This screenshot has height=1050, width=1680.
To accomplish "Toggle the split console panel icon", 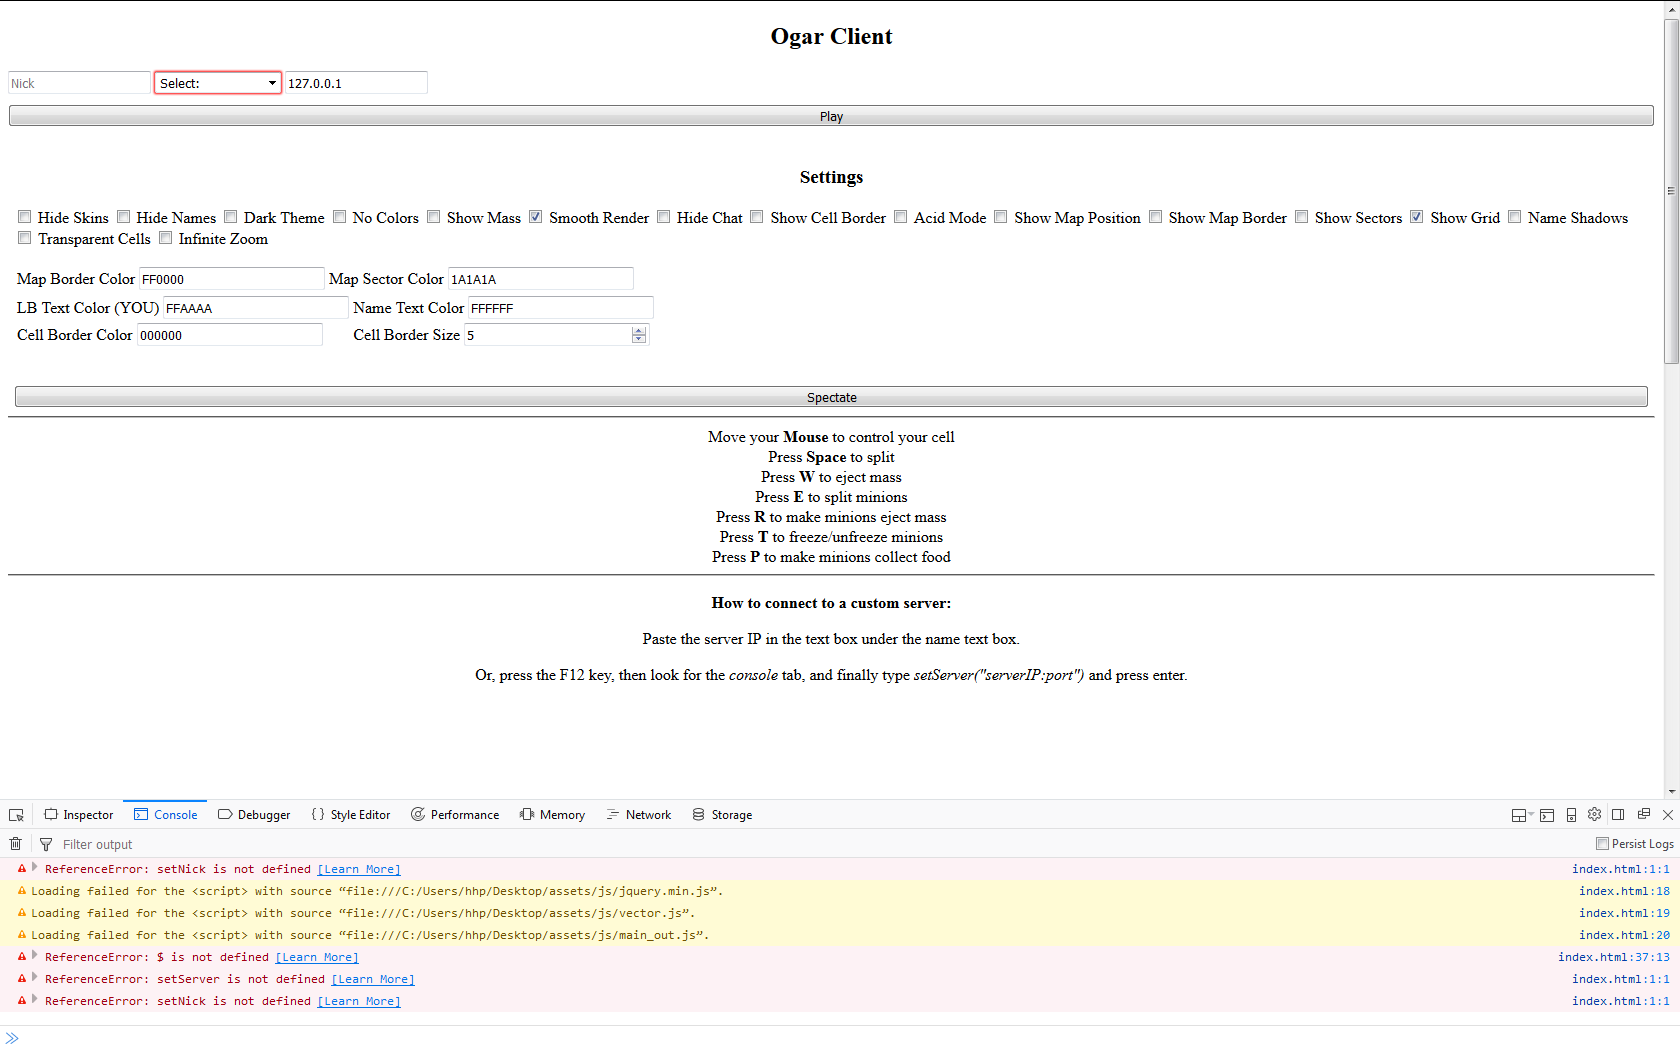I will point(1546,814).
